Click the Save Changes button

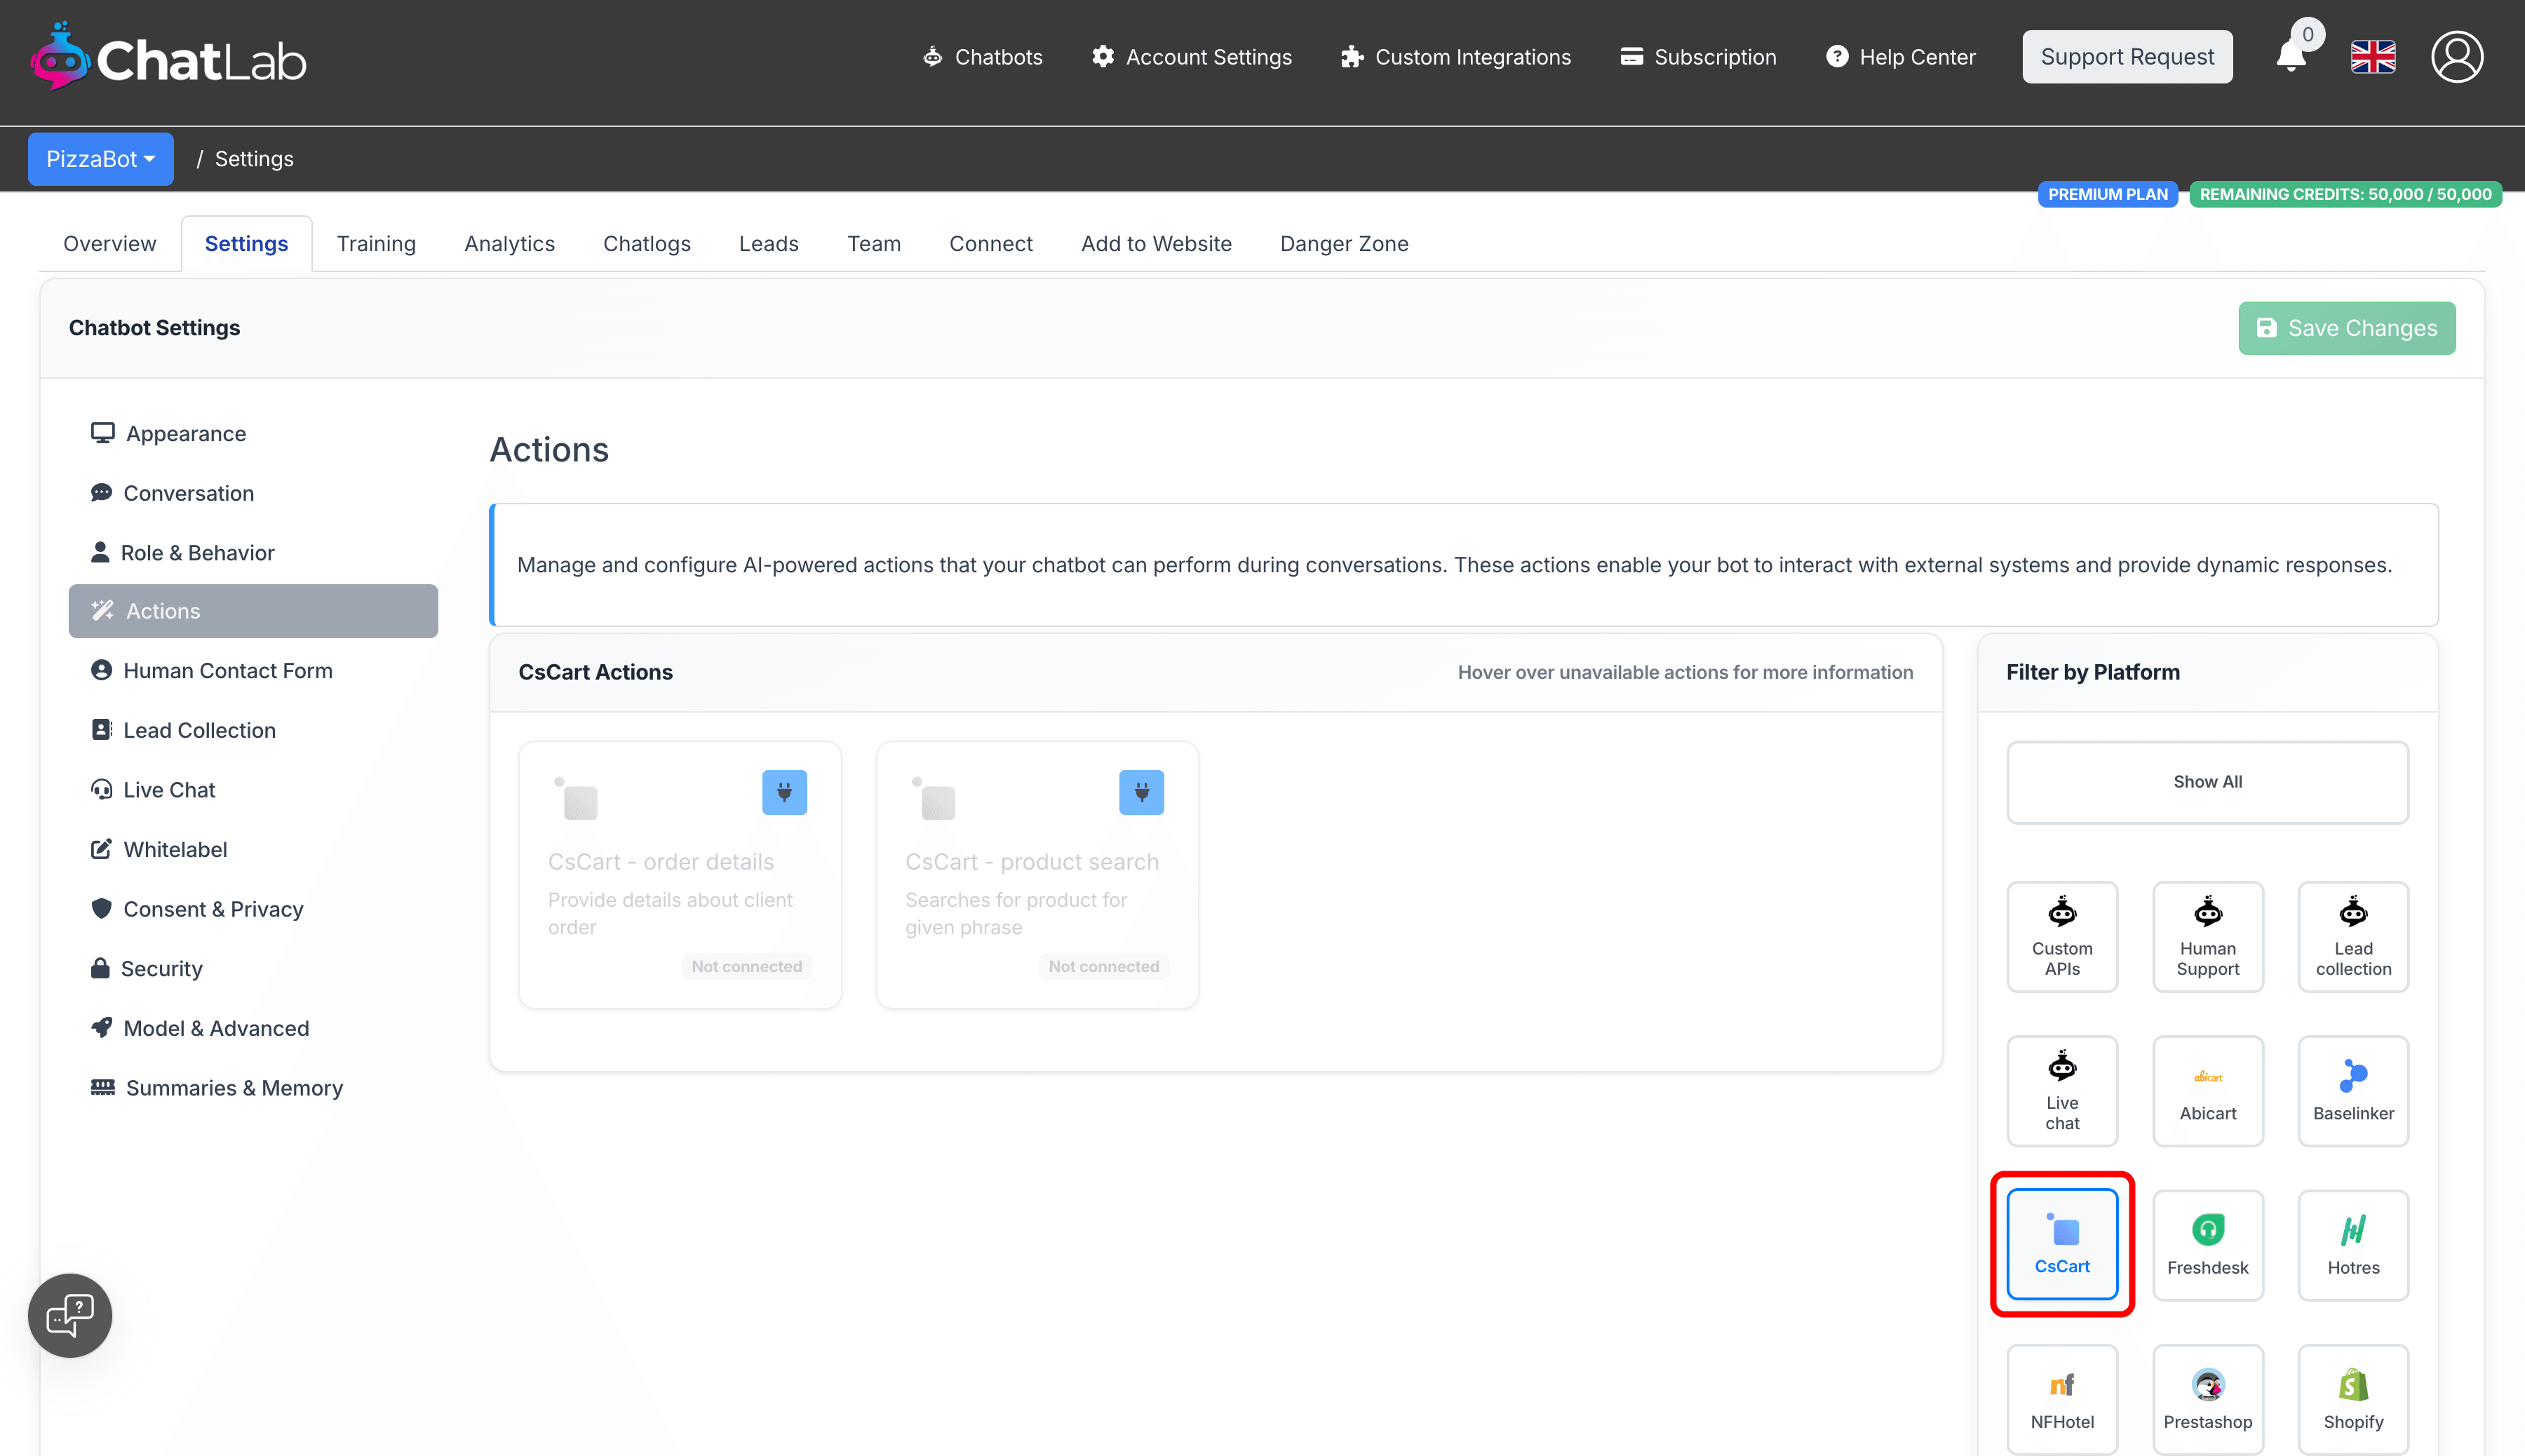coord(2346,328)
